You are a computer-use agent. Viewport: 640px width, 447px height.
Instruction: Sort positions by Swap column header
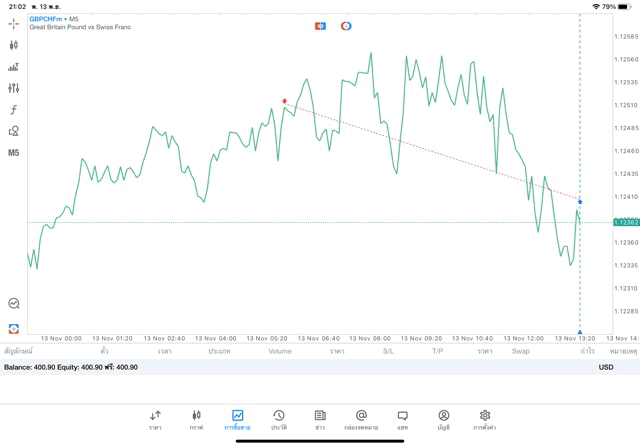click(x=520, y=352)
